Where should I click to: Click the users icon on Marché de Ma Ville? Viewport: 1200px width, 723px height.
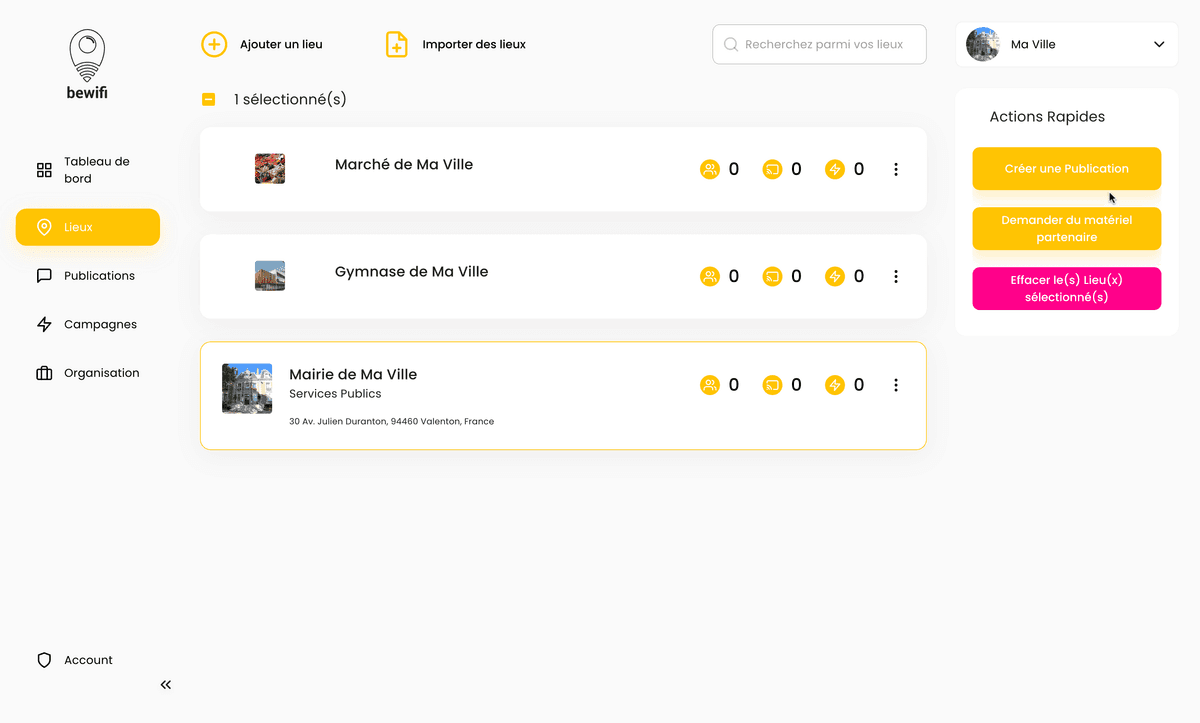pos(710,169)
